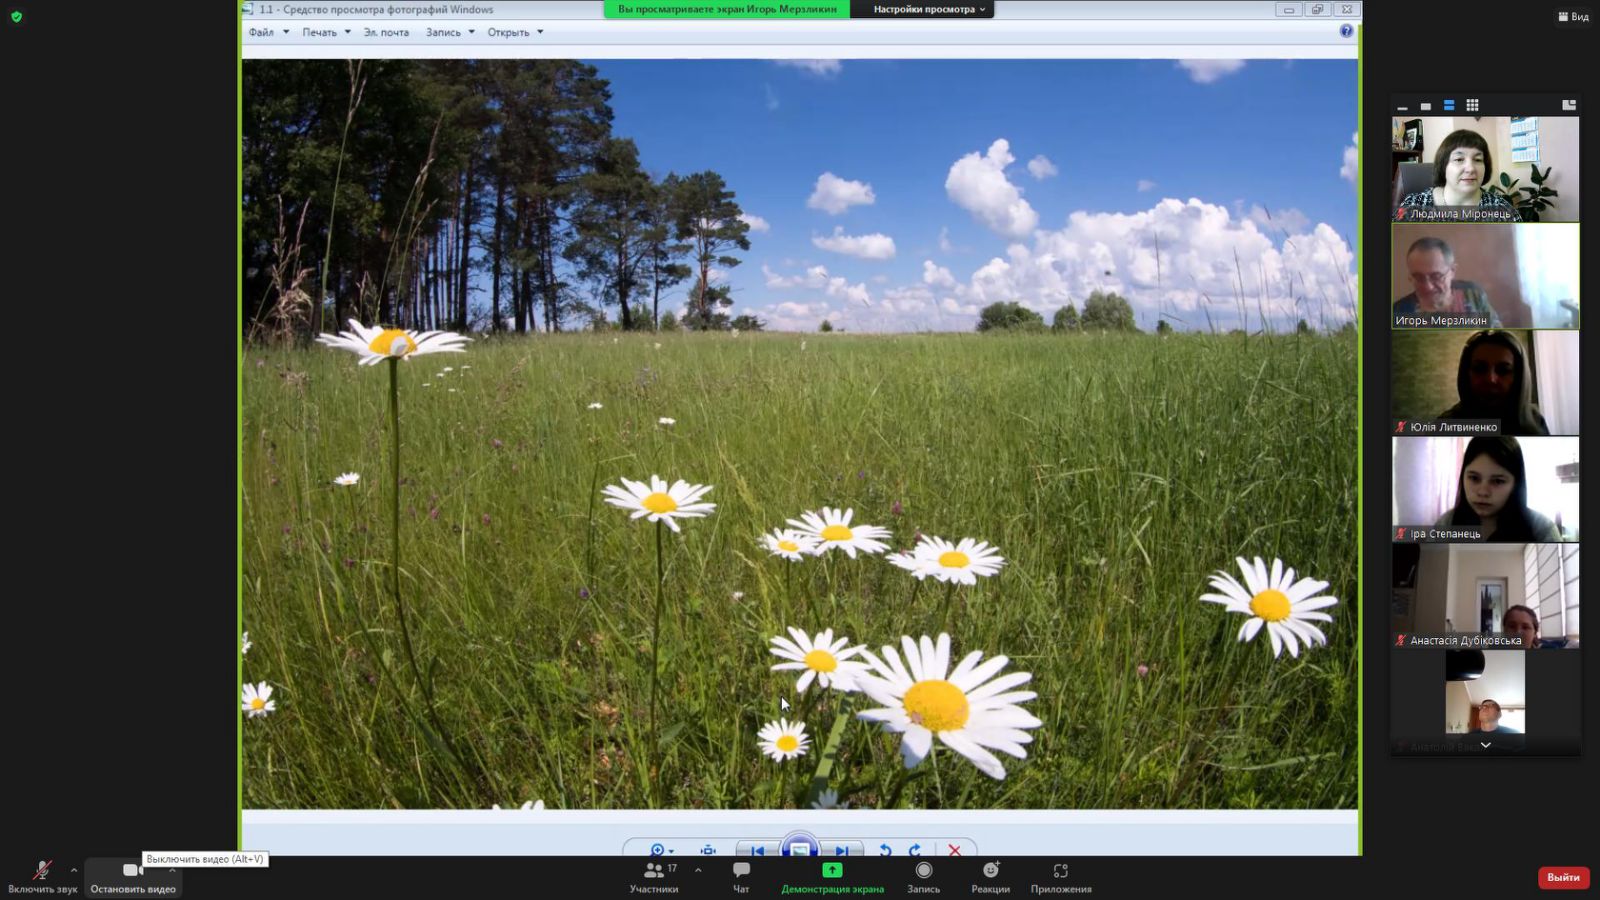This screenshot has width=1600, height=900.
Task: Open the Чат chat panel
Action: pos(741,876)
